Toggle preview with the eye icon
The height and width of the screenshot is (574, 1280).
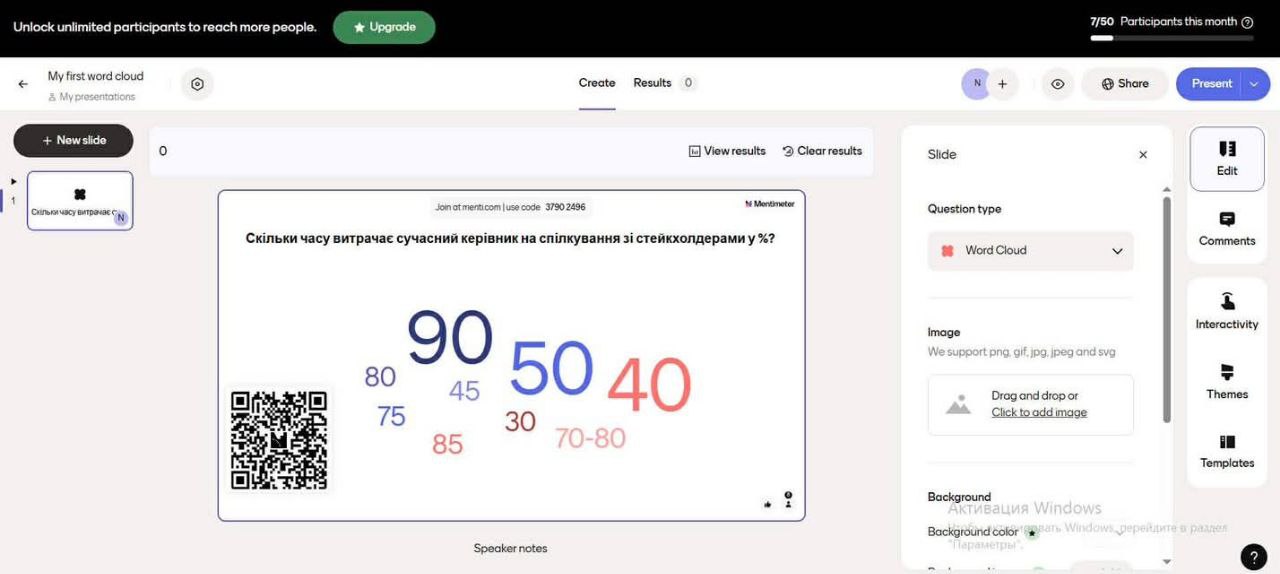(x=1057, y=84)
